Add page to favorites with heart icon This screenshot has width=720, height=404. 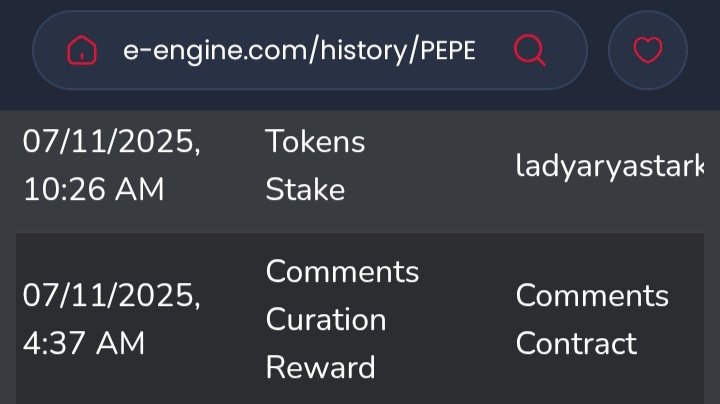(648, 50)
